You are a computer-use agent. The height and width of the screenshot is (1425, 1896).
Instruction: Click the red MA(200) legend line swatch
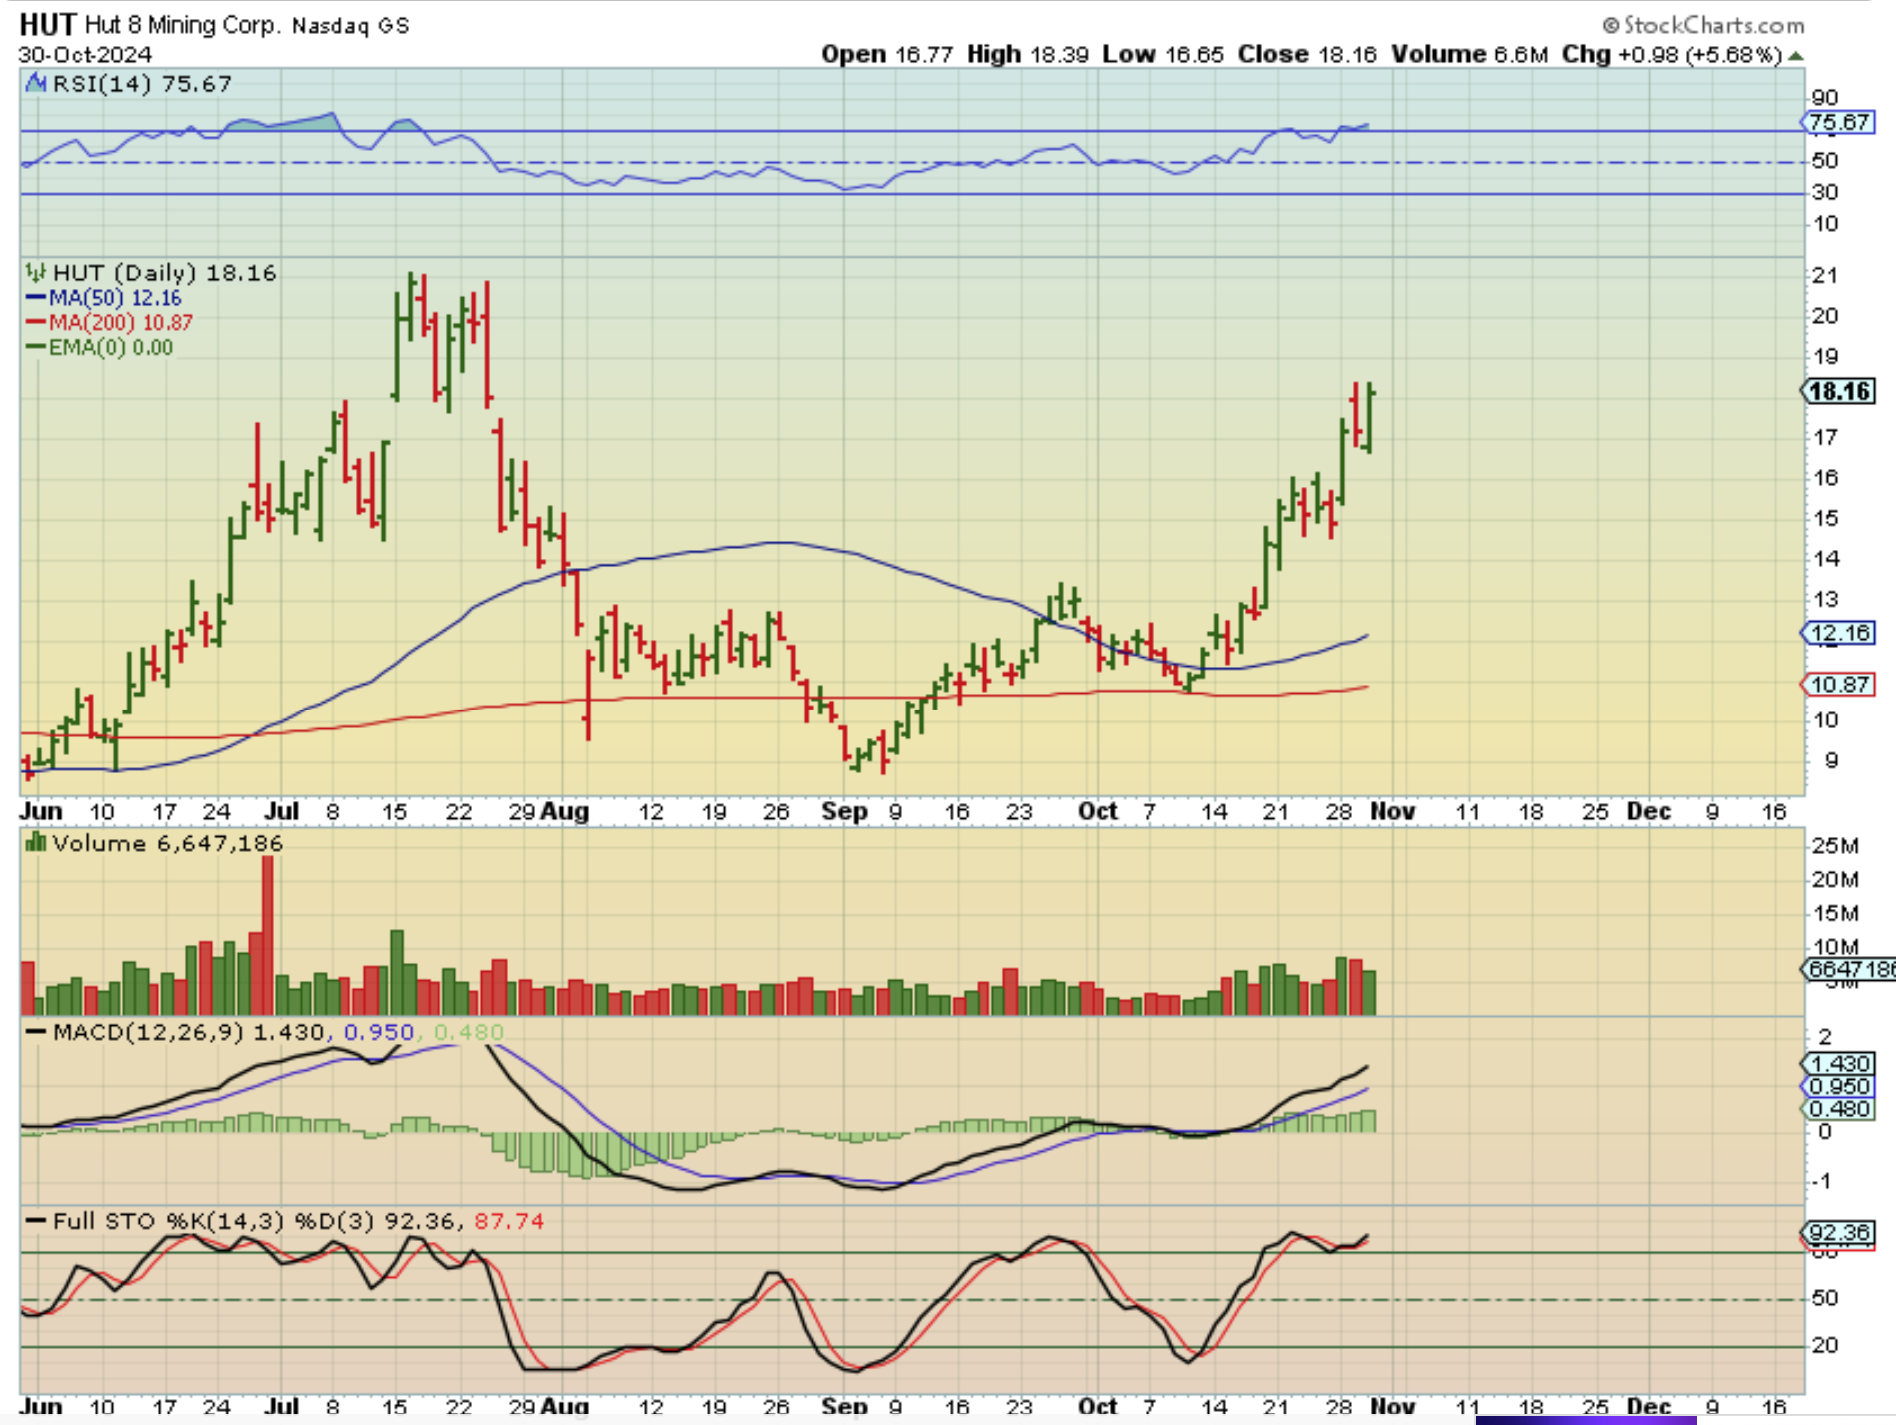[x=36, y=322]
